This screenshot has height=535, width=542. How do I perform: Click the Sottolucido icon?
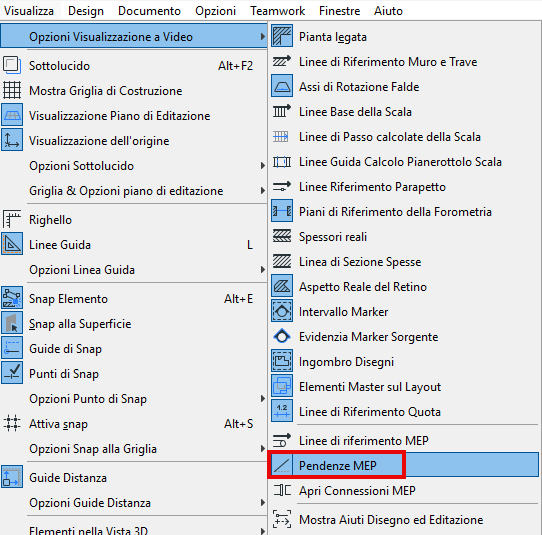(x=12, y=65)
